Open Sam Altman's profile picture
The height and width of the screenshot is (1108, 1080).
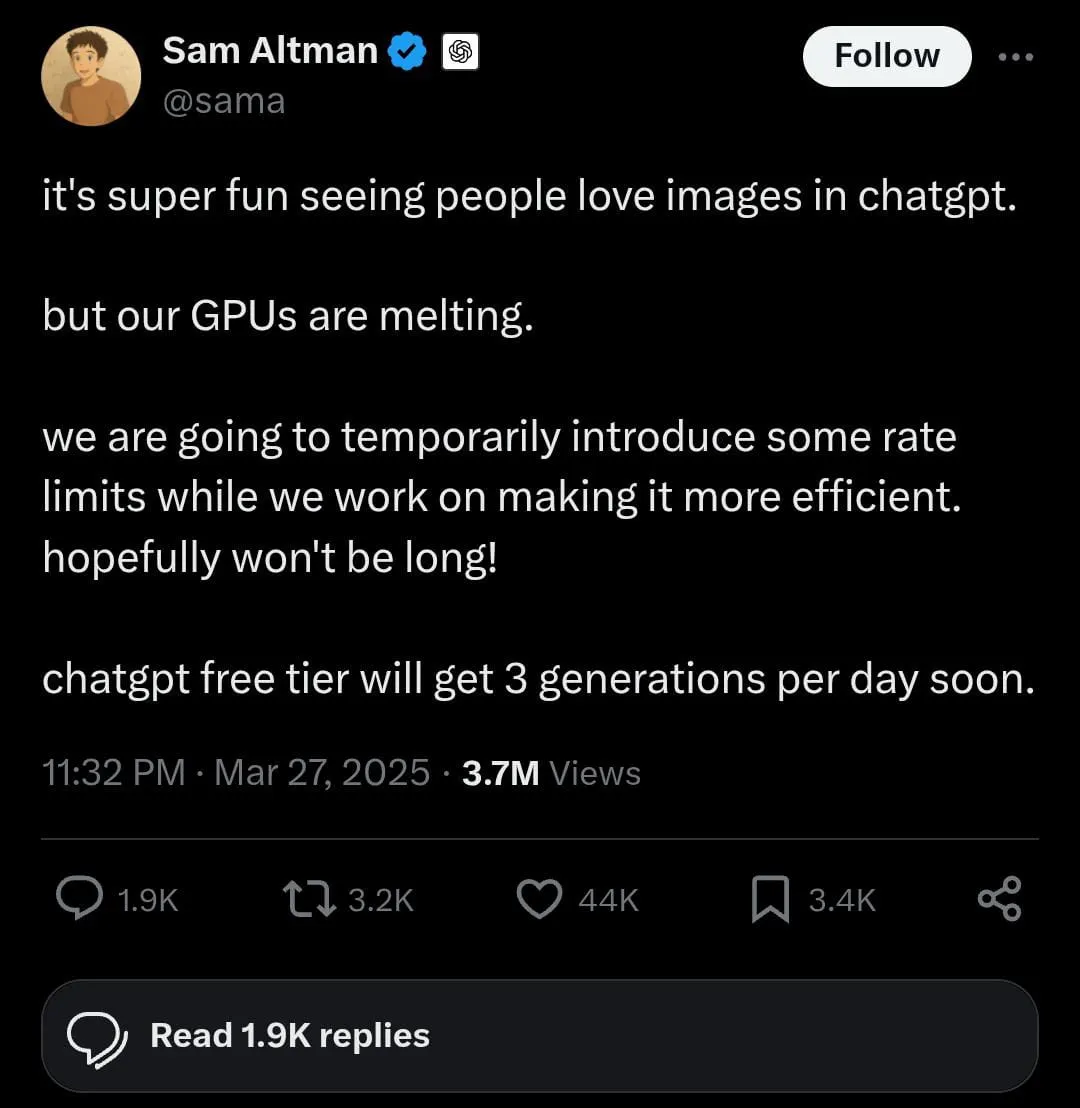pos(91,76)
